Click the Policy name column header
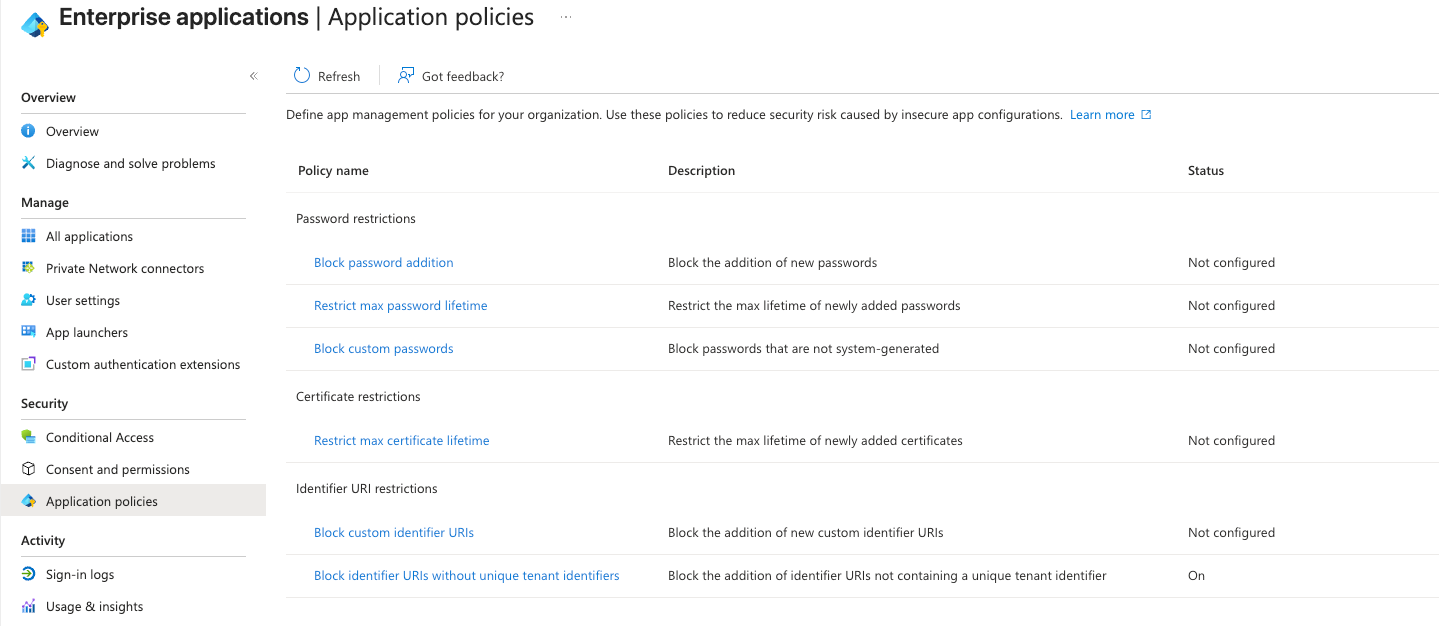The width and height of the screenshot is (1439, 626). tap(333, 171)
